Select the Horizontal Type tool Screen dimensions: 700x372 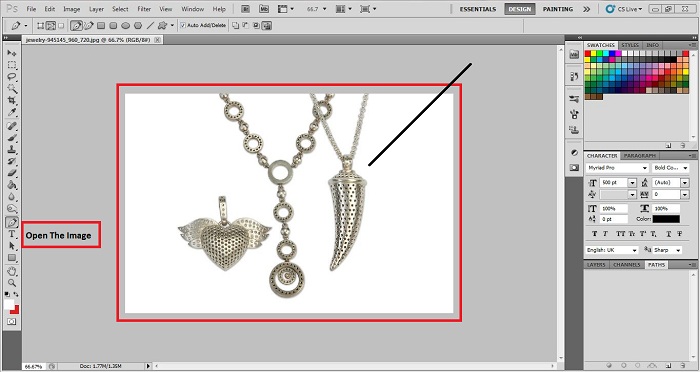[x=12, y=234]
